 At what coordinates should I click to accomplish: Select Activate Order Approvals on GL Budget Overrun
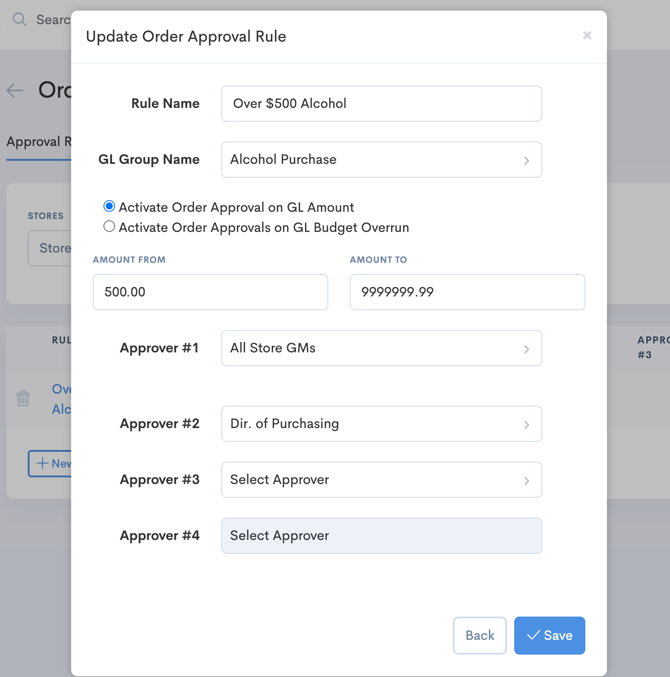pos(109,227)
